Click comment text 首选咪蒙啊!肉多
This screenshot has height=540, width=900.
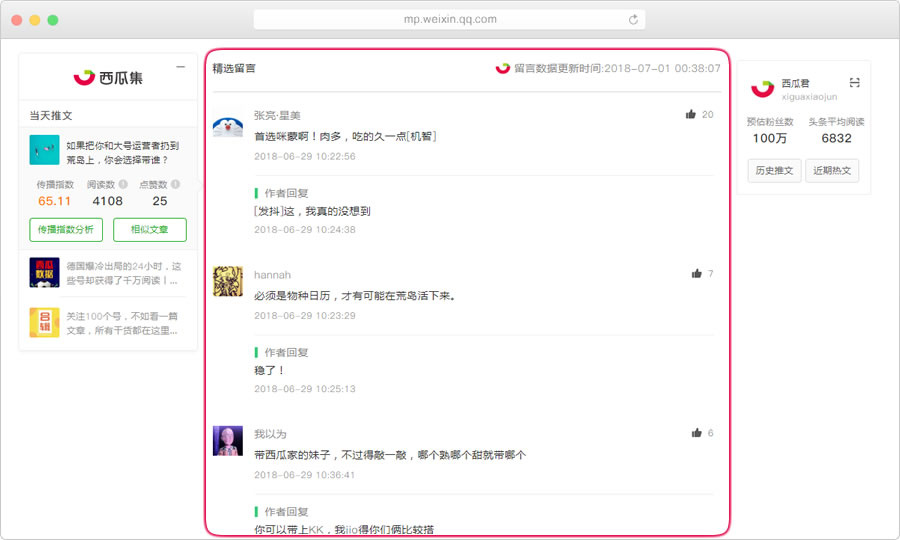point(346,136)
